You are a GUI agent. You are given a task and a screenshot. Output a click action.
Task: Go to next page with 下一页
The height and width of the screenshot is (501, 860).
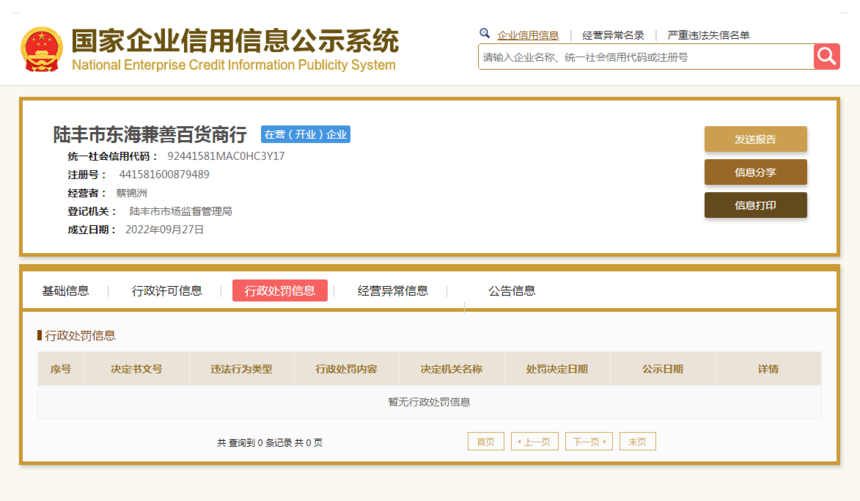[589, 442]
